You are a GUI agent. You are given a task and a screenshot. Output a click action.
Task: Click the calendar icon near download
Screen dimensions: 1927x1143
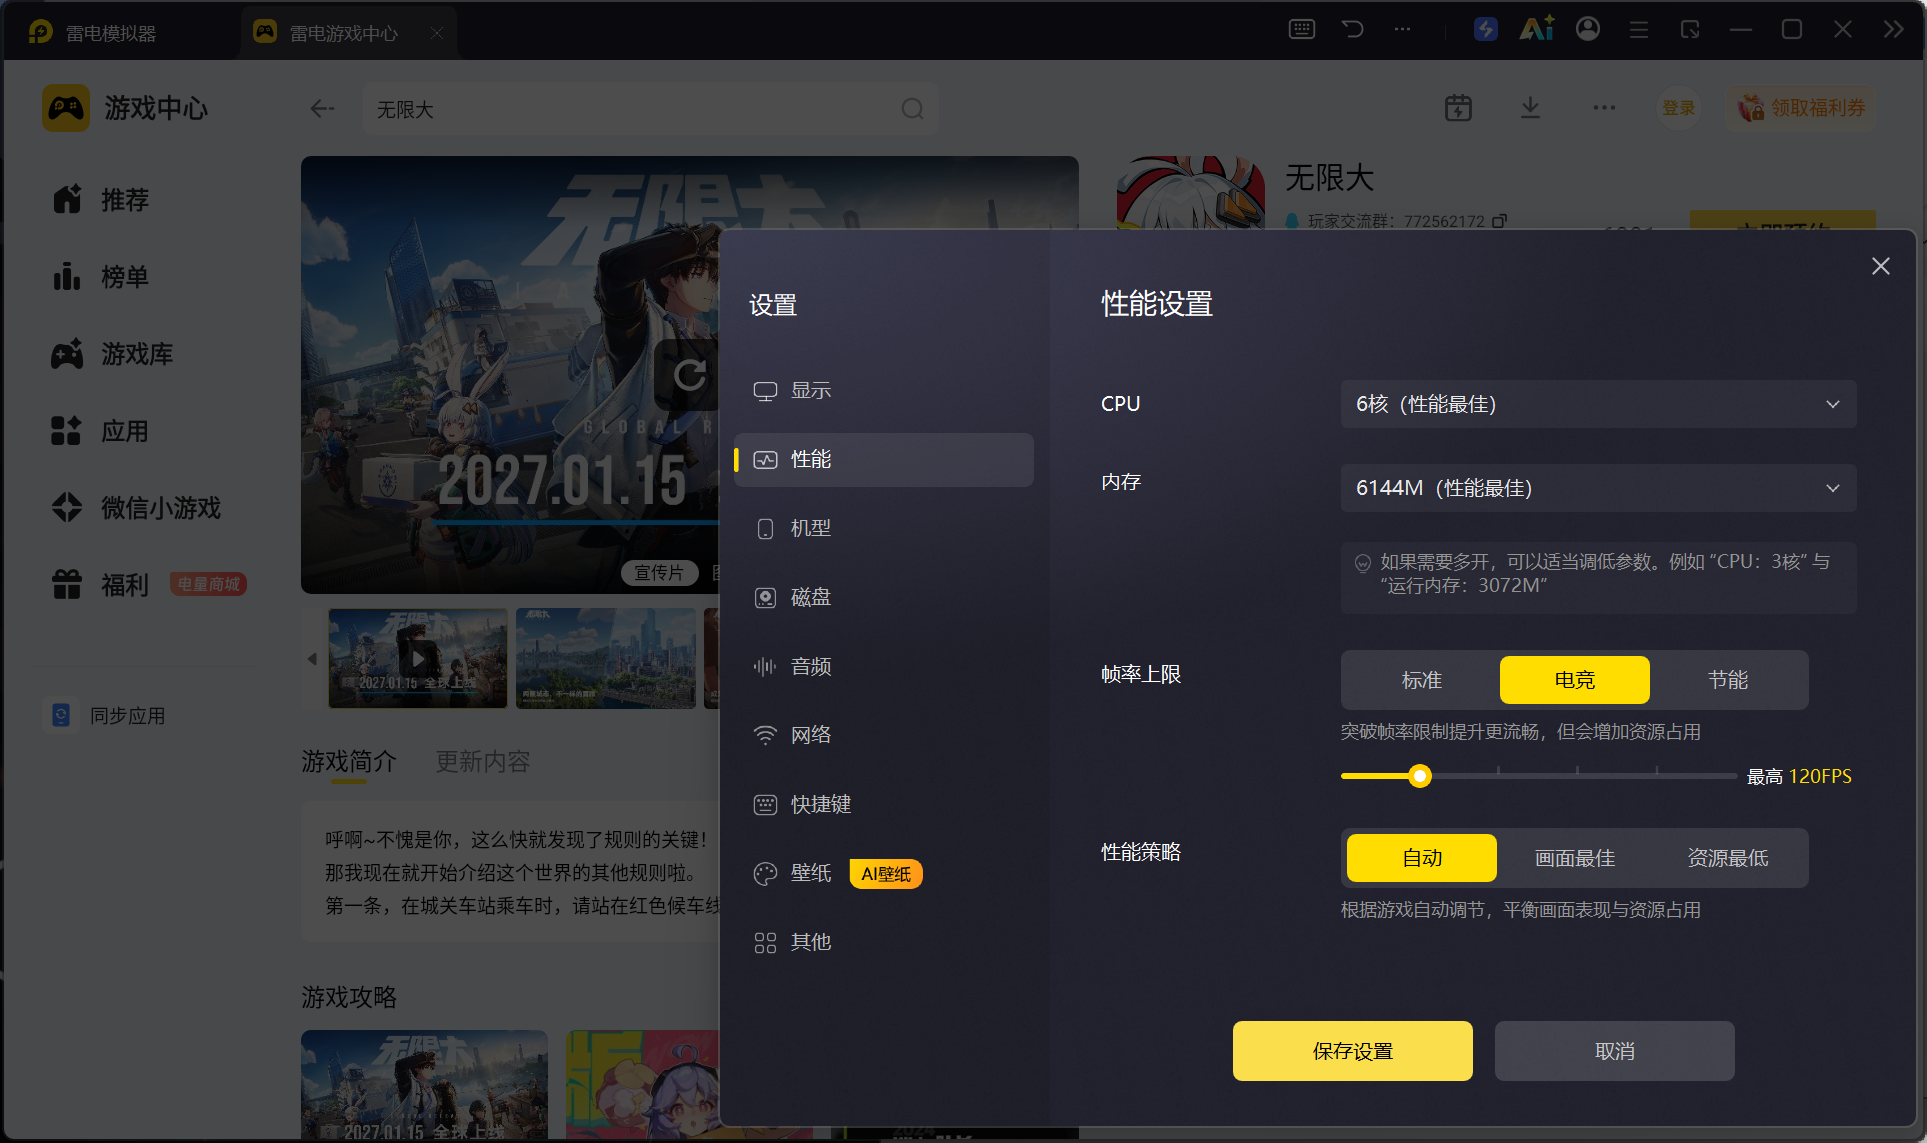click(x=1458, y=108)
